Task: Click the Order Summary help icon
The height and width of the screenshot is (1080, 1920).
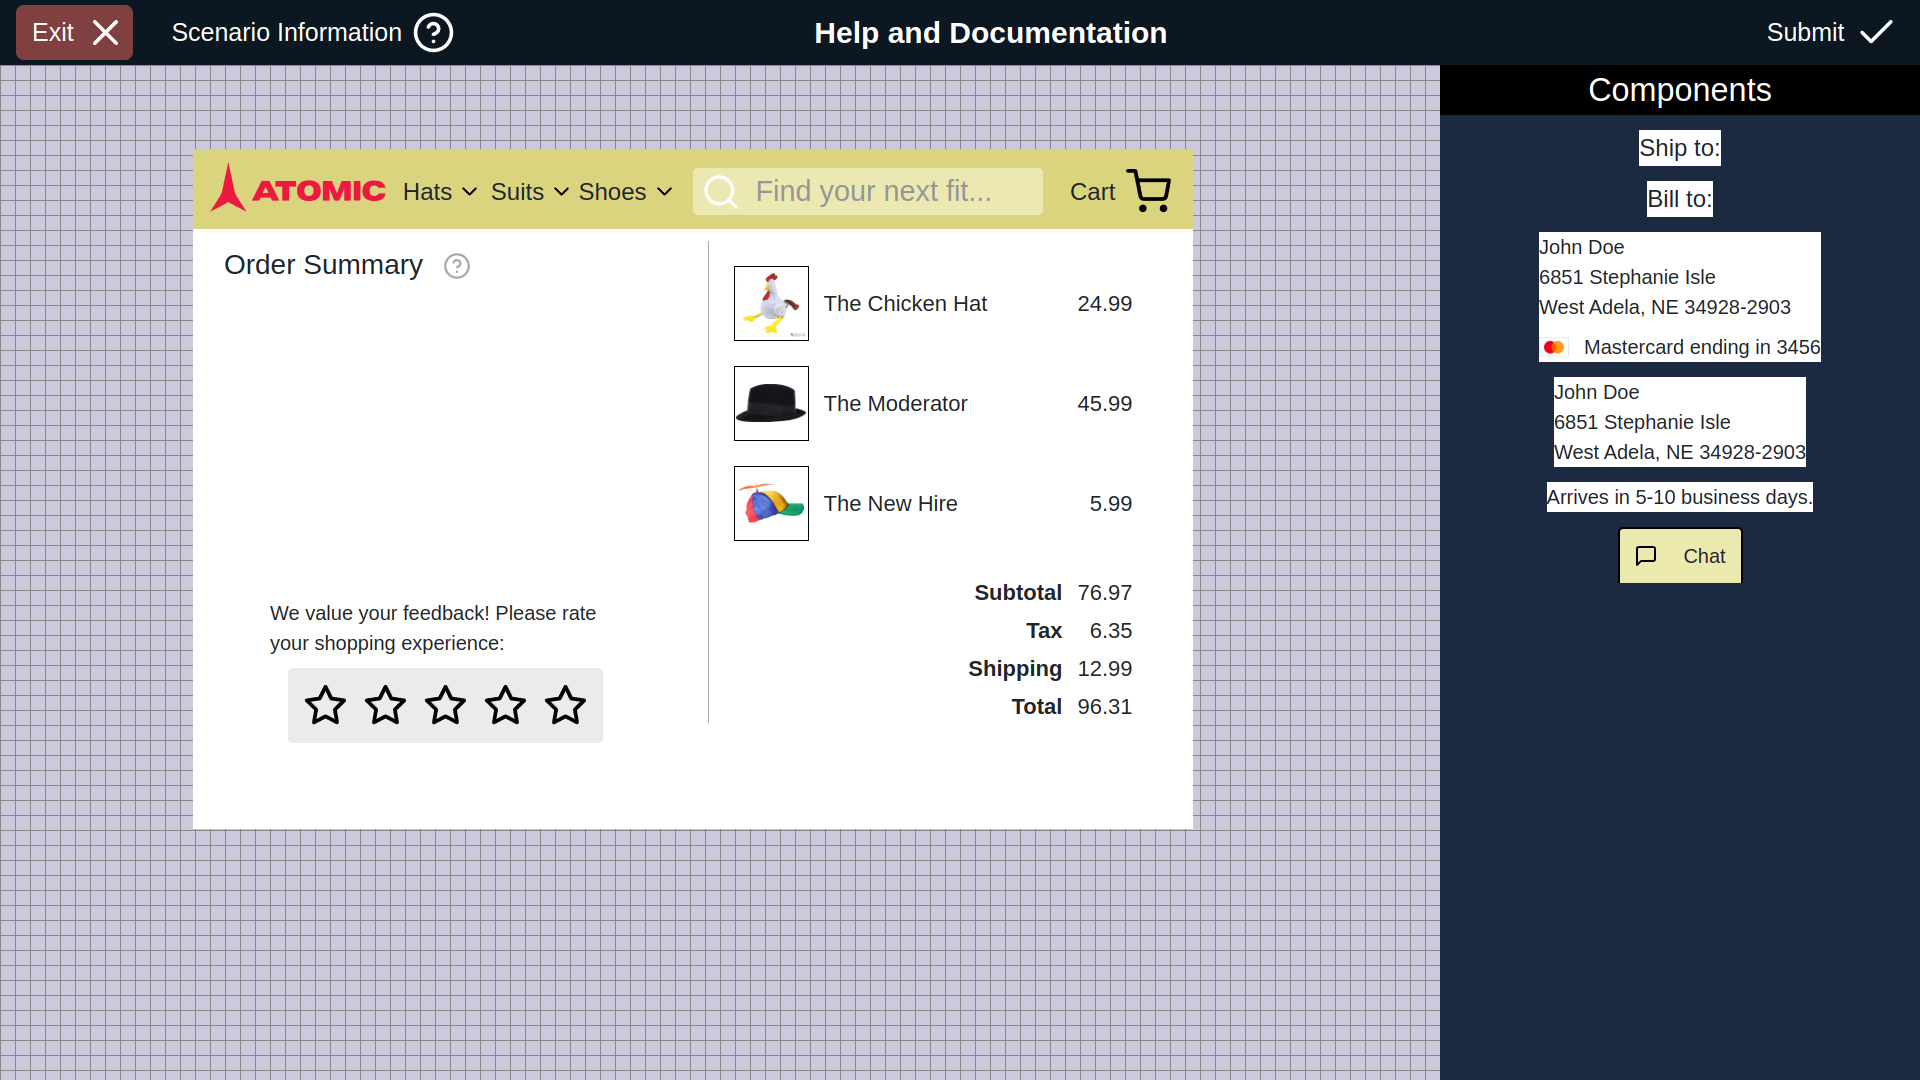Action: click(457, 266)
